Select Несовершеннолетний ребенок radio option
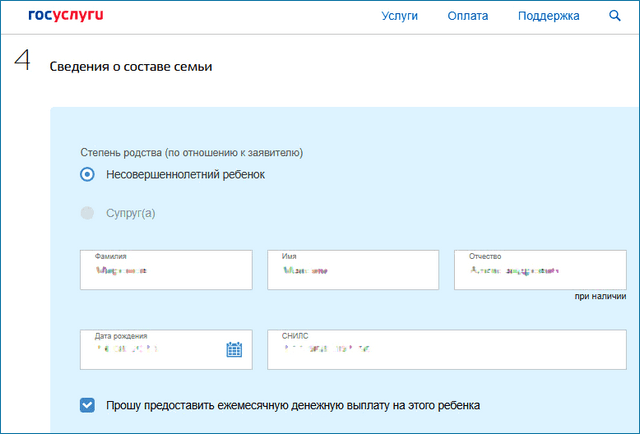 coord(87,174)
